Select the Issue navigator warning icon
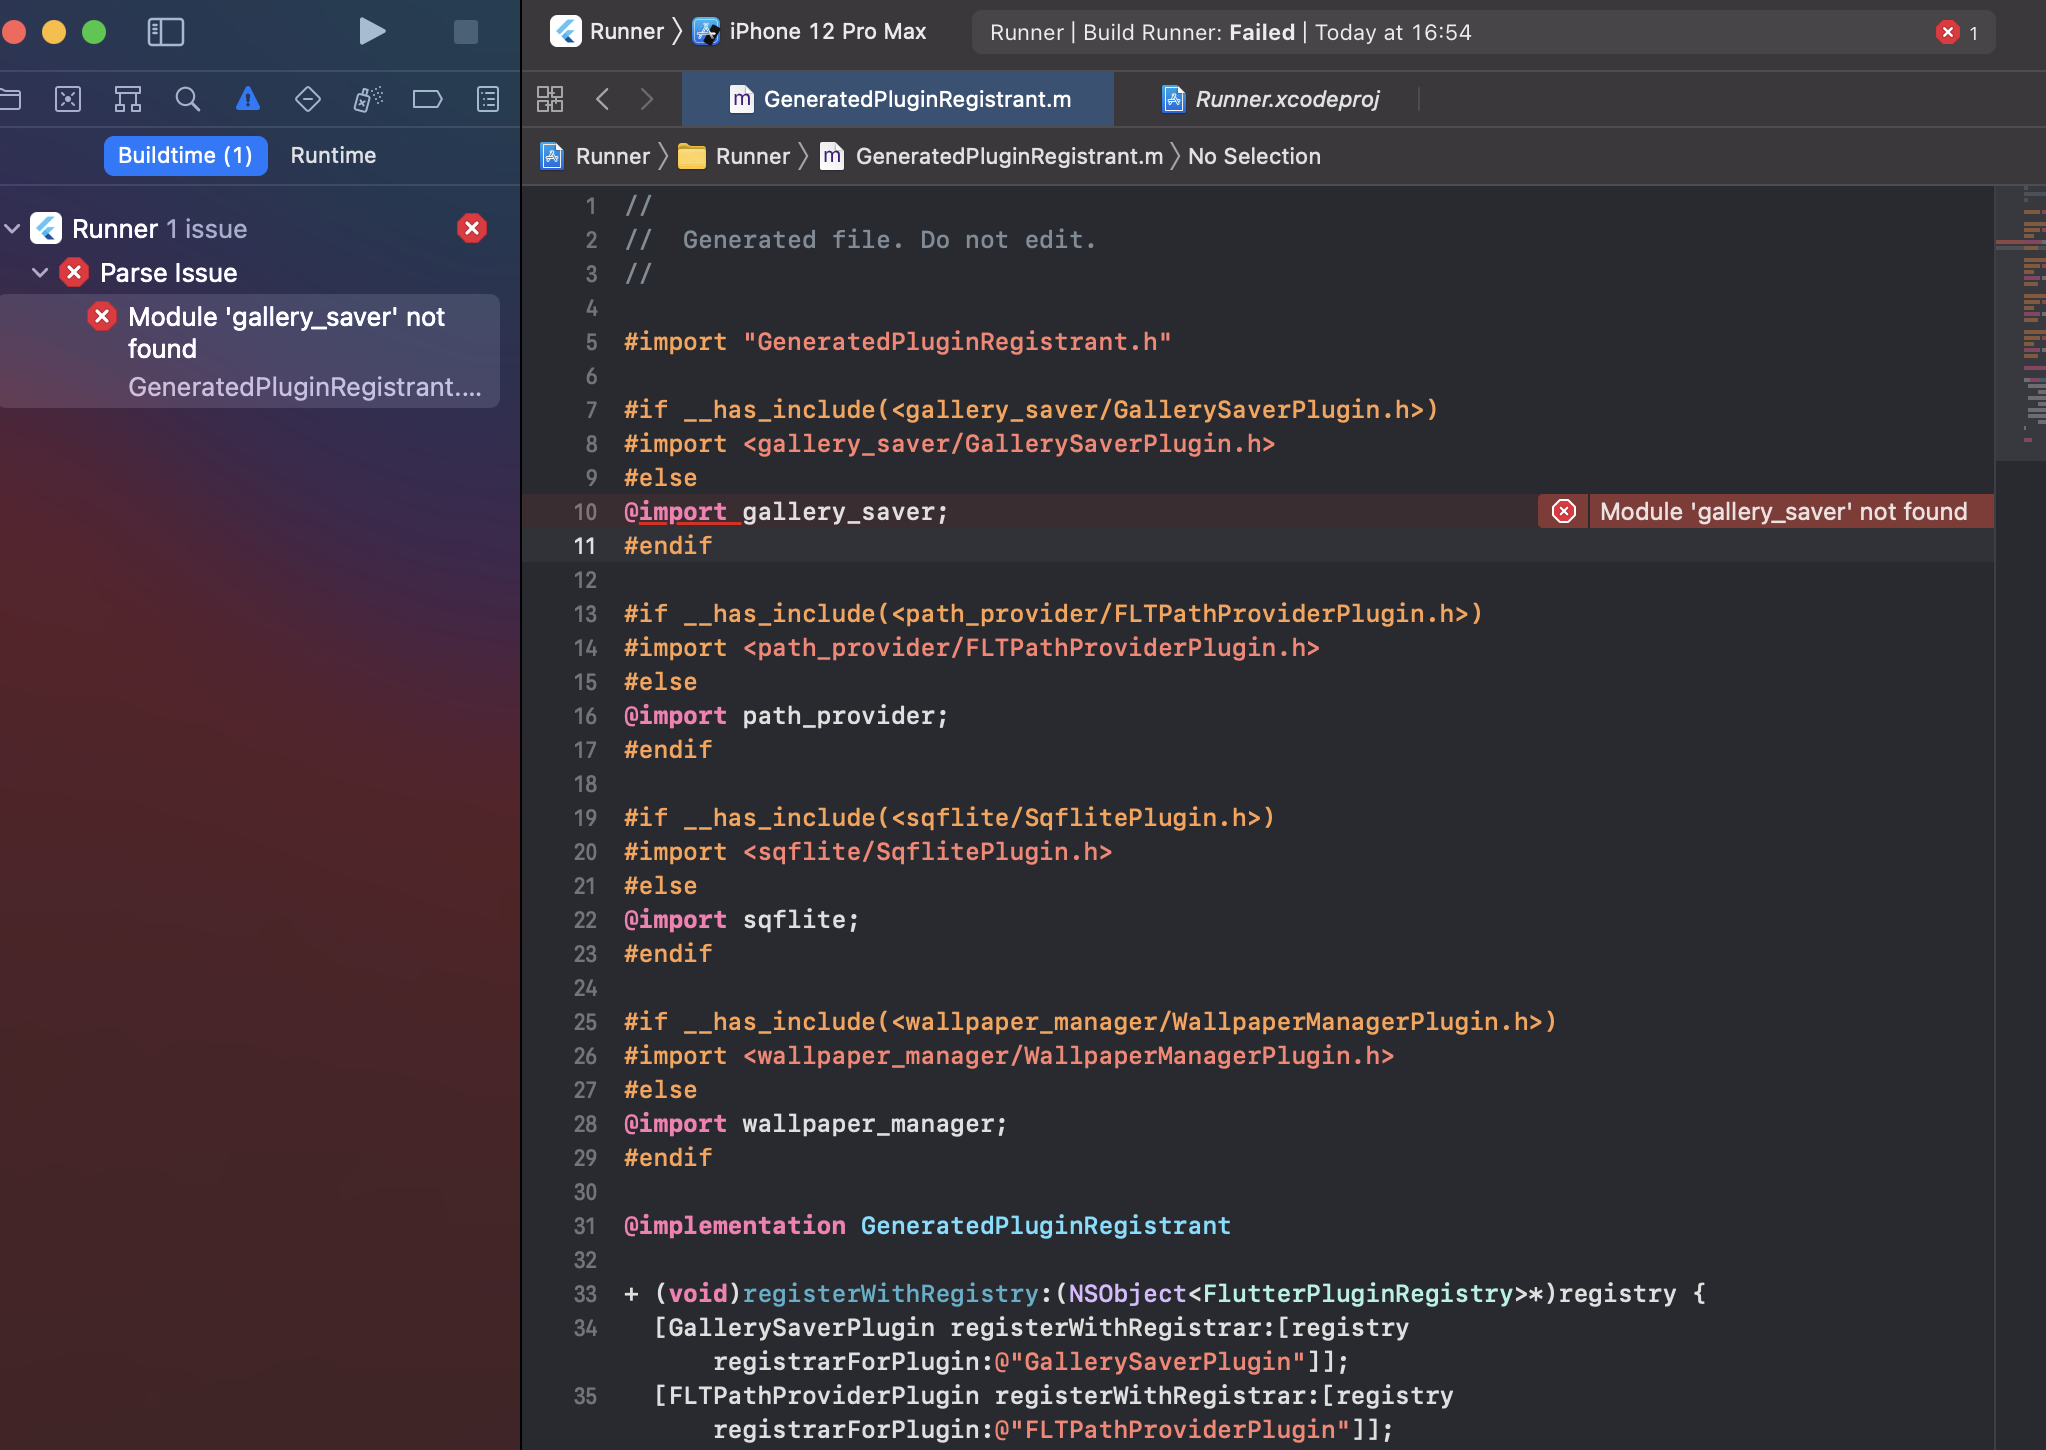The height and width of the screenshot is (1450, 2046). 248,99
